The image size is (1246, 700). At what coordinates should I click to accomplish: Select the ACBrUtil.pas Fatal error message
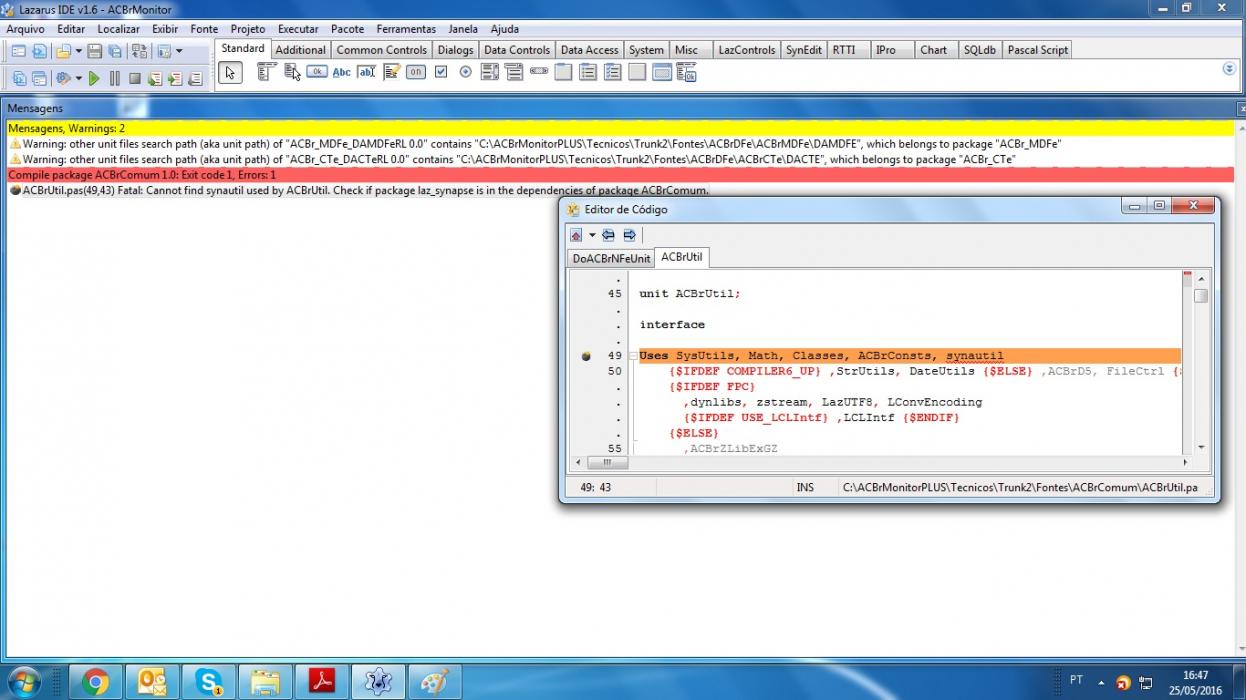pos(366,190)
